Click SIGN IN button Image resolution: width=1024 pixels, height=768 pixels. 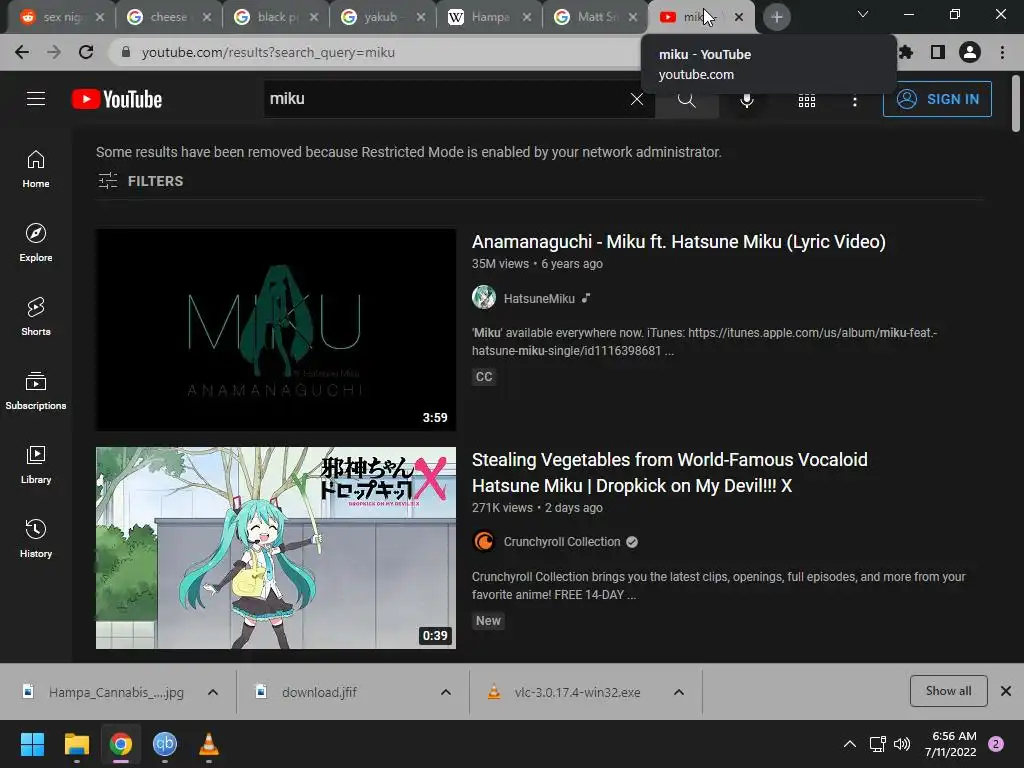click(937, 99)
